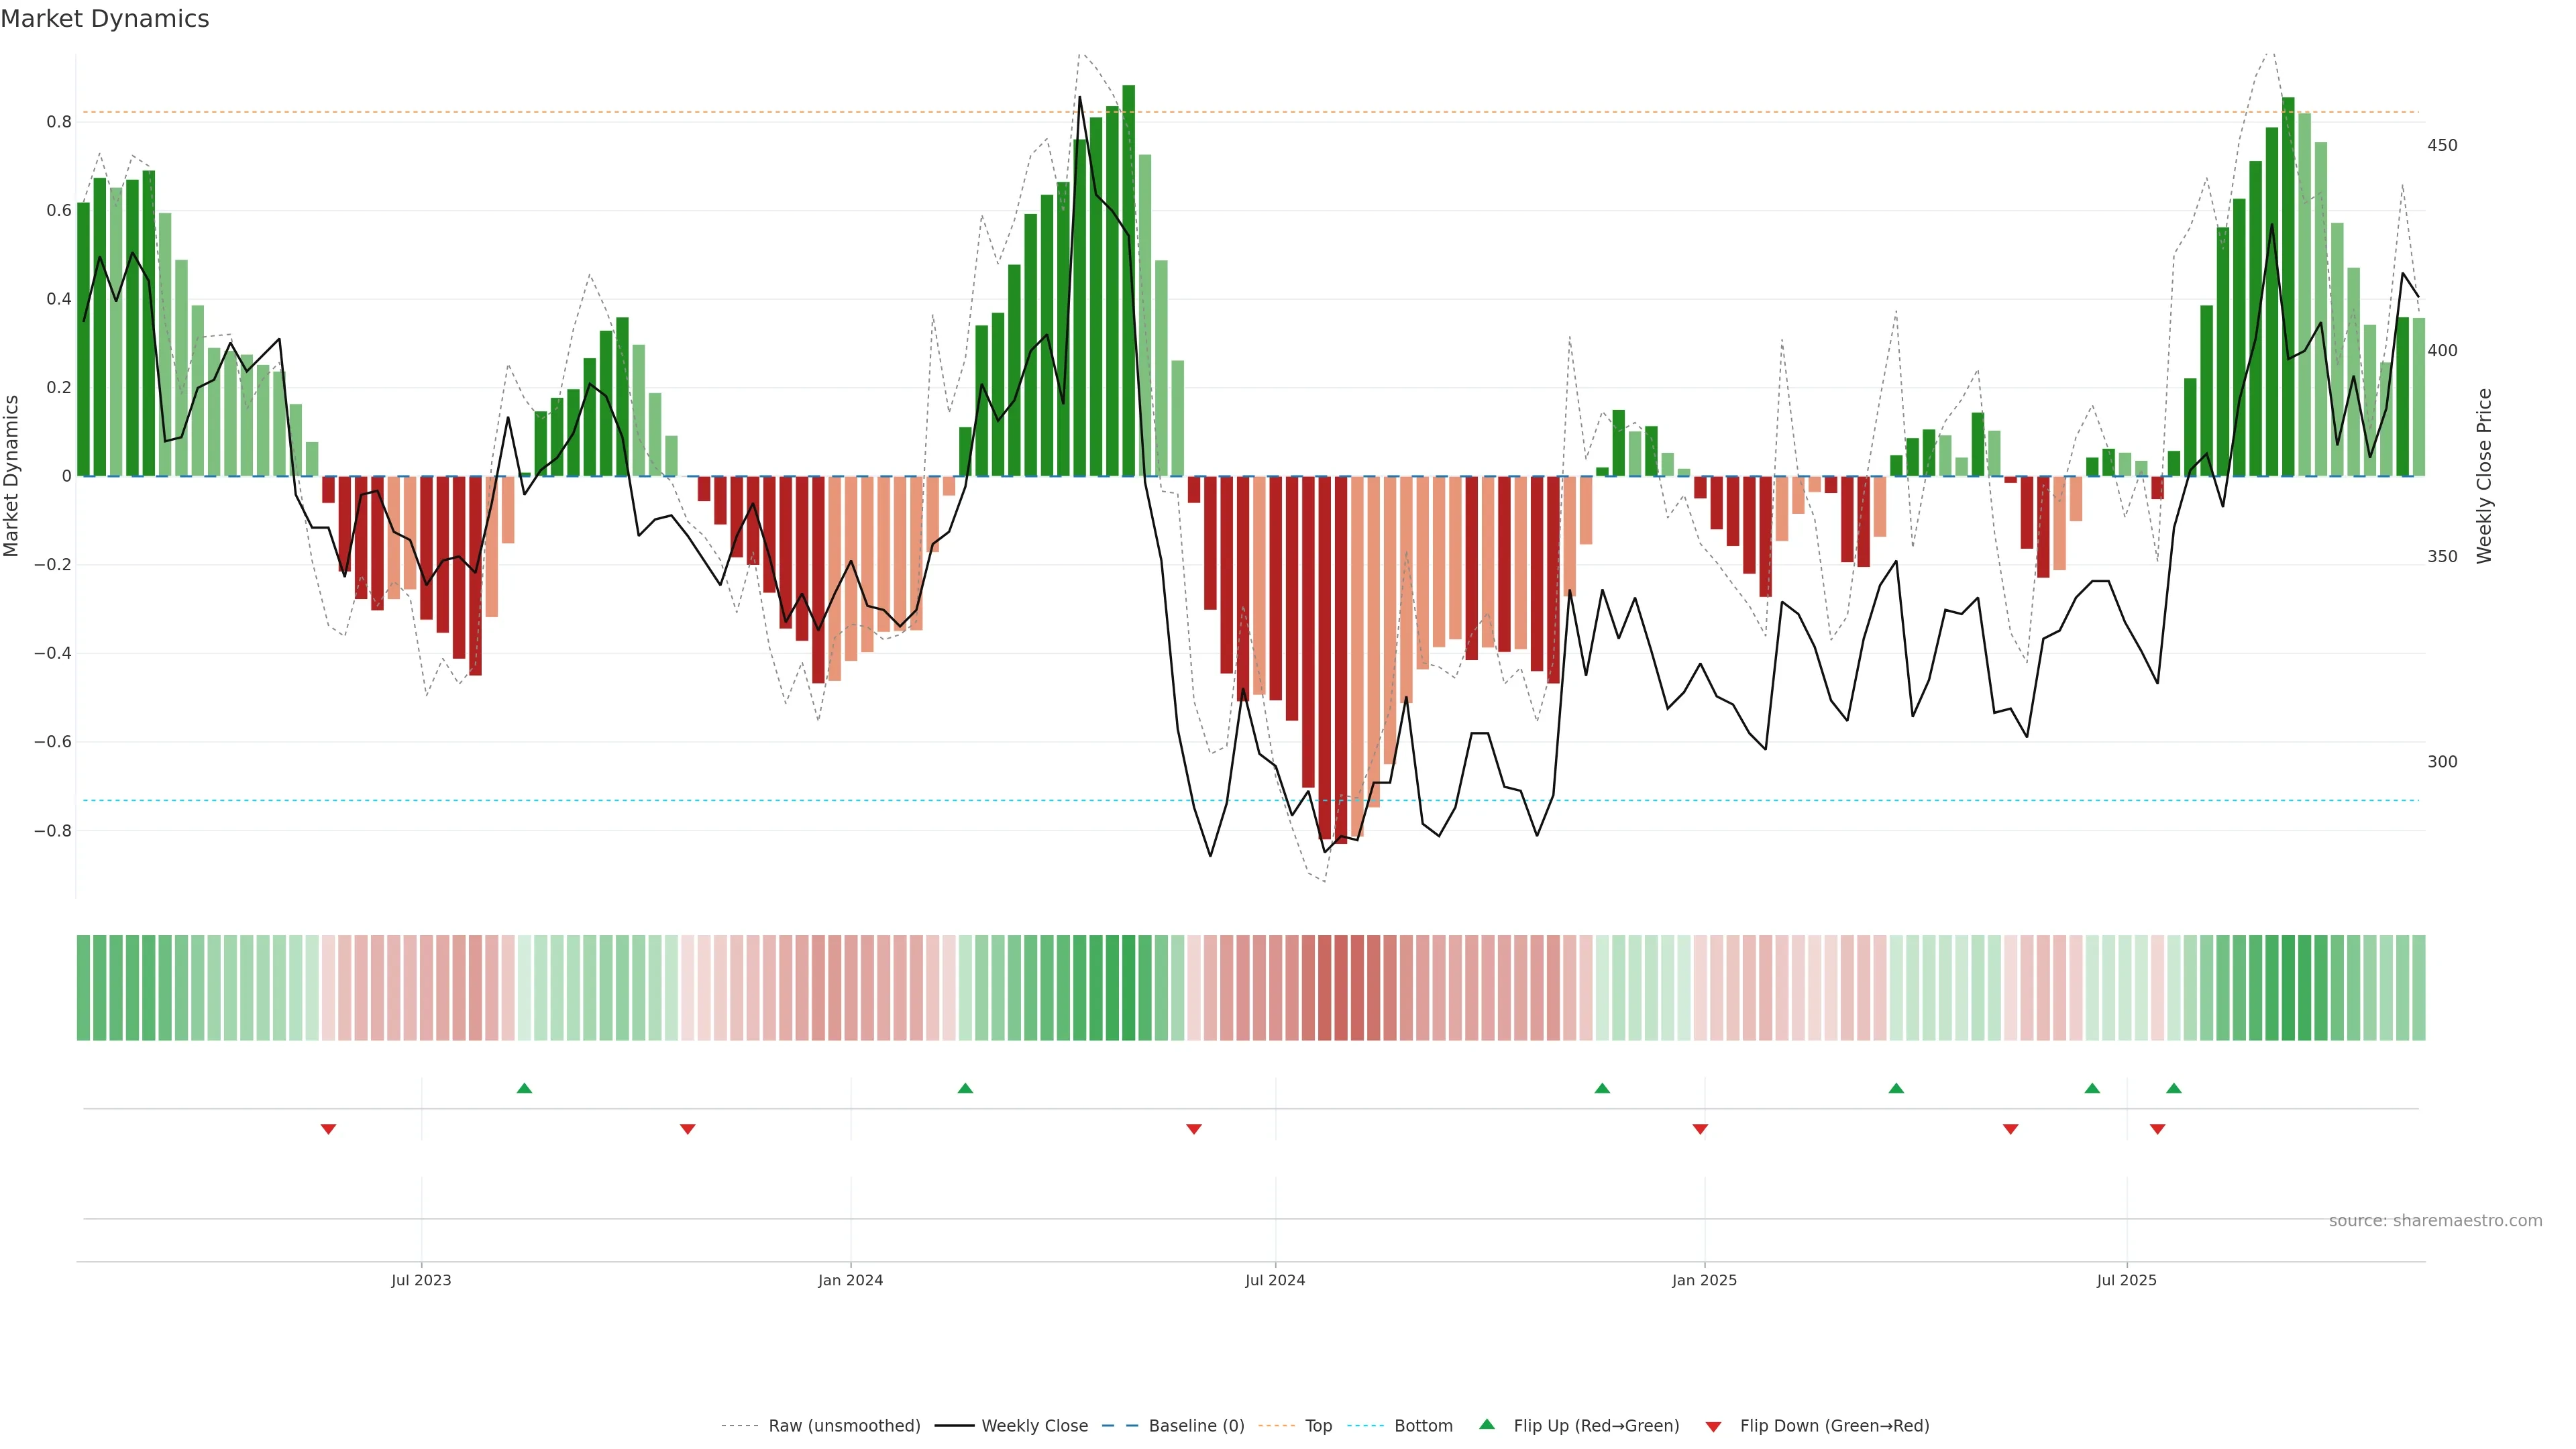Screen dimensions: 2576x1449
Task: Click the Jan 2024 x-axis label
Action: 850,1280
